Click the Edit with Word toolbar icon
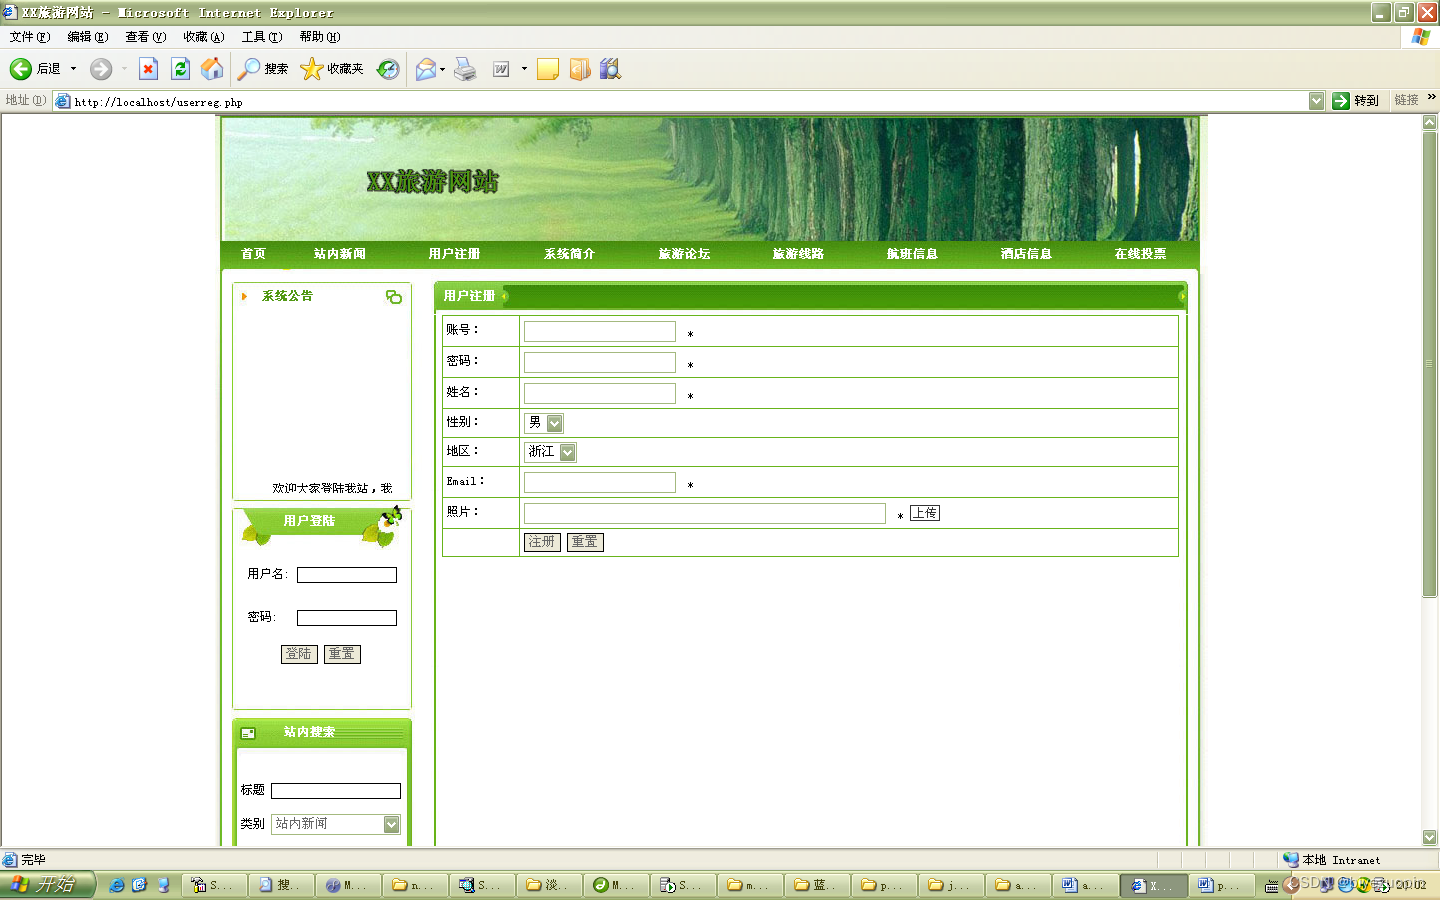 (501, 69)
